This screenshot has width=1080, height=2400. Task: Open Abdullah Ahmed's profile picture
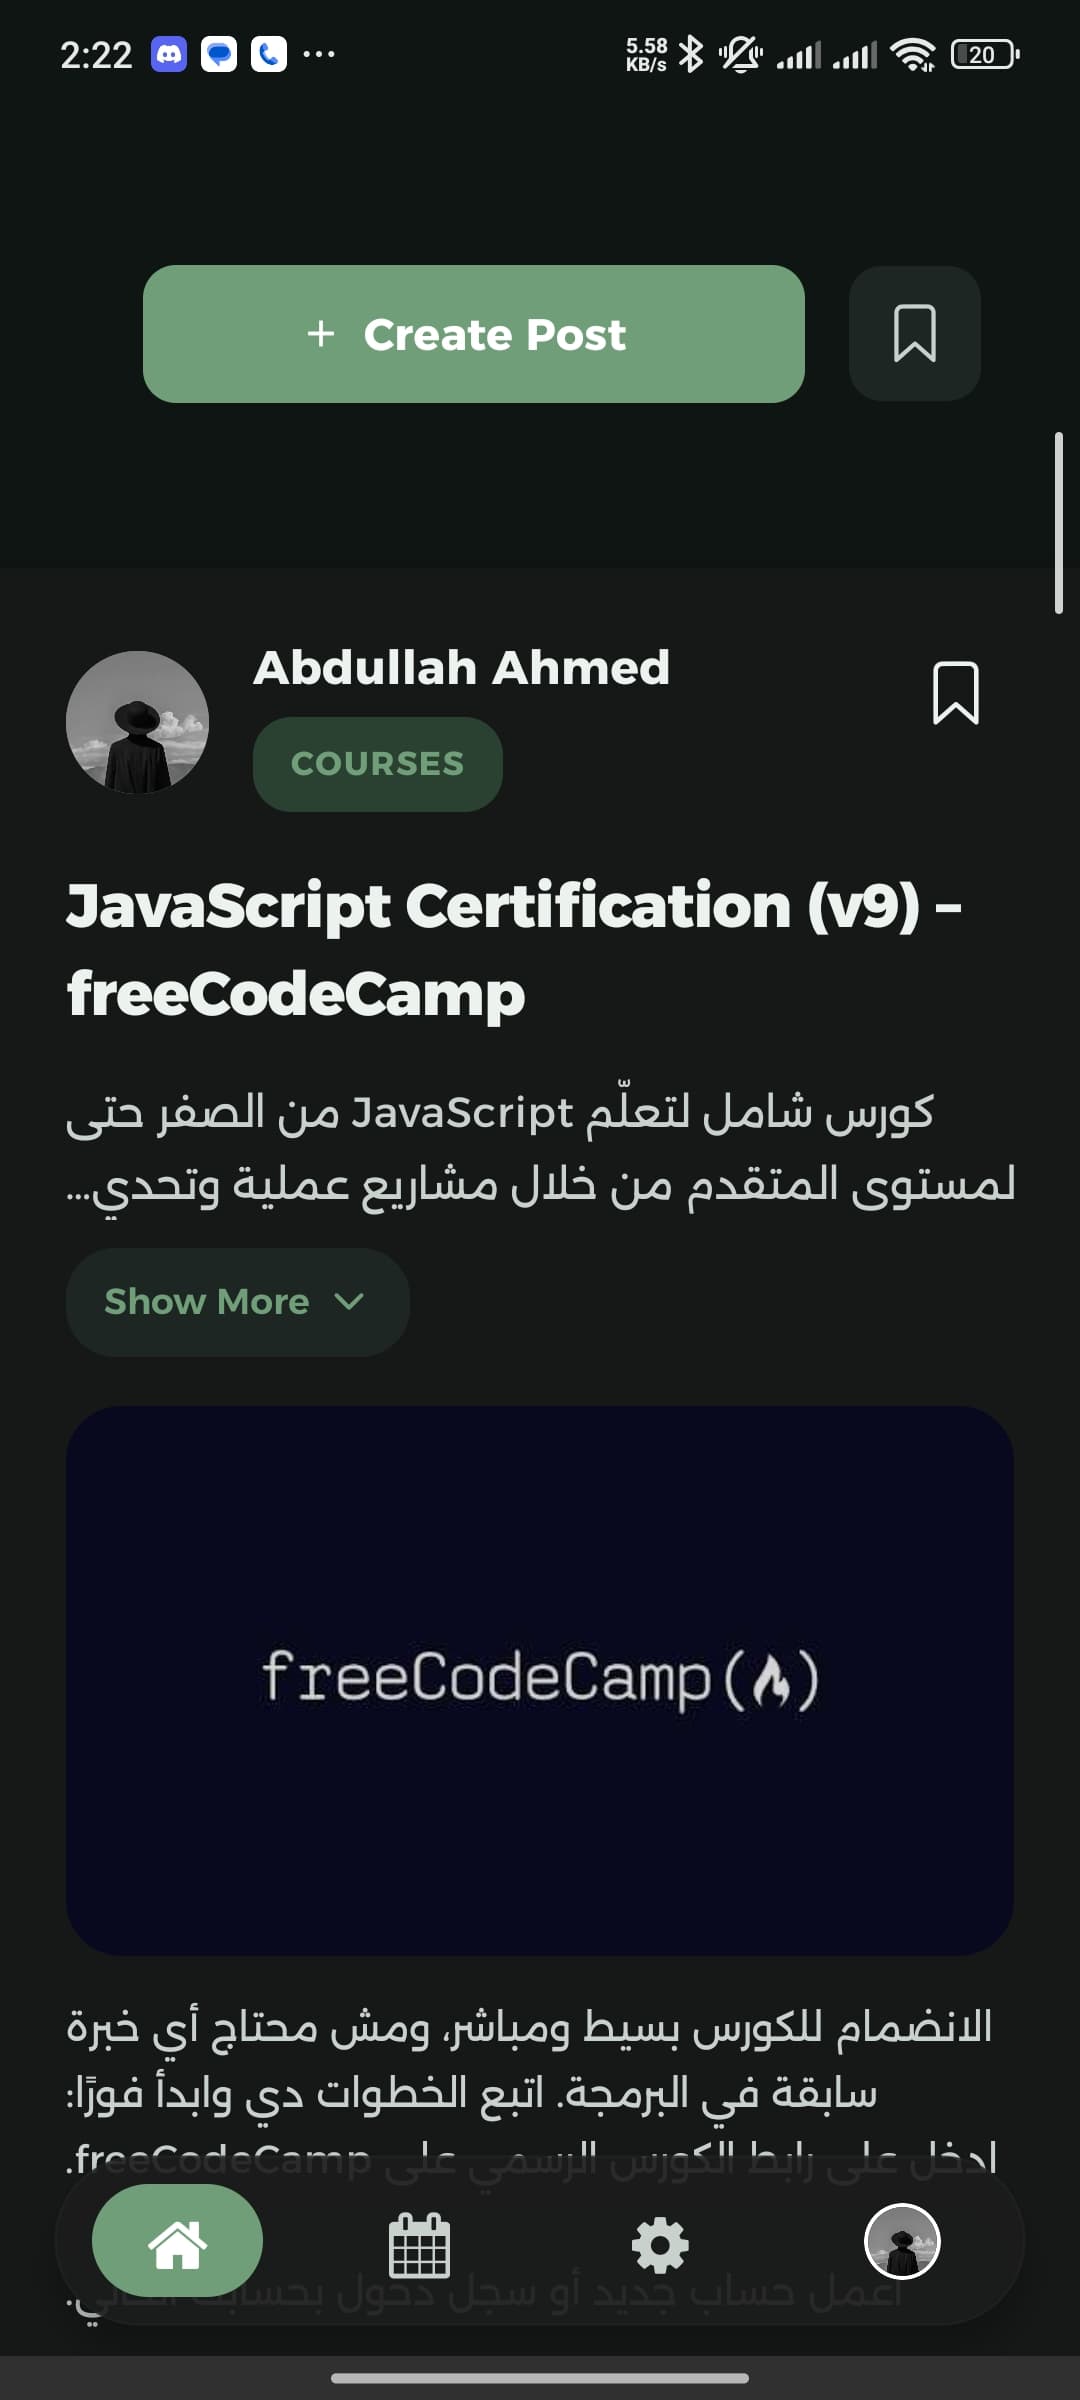click(x=137, y=722)
